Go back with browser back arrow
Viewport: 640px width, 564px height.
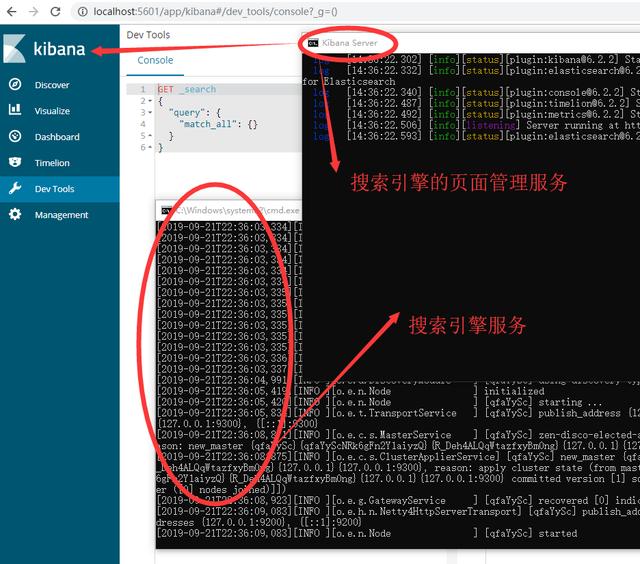coord(11,11)
